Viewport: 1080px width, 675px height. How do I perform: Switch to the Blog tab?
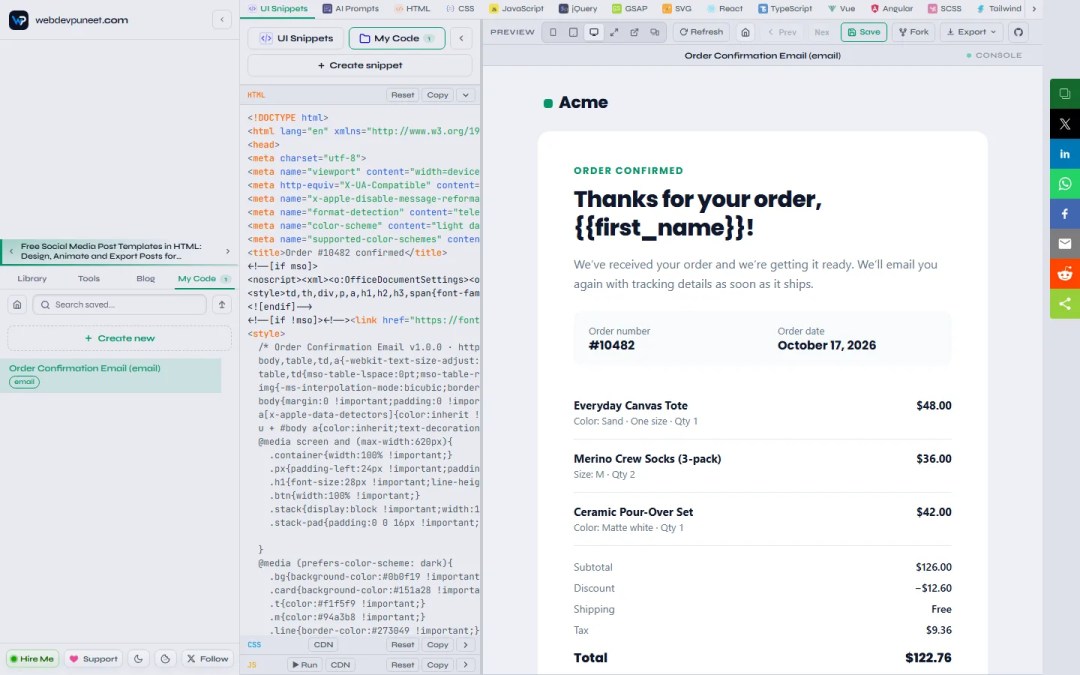[x=145, y=278]
